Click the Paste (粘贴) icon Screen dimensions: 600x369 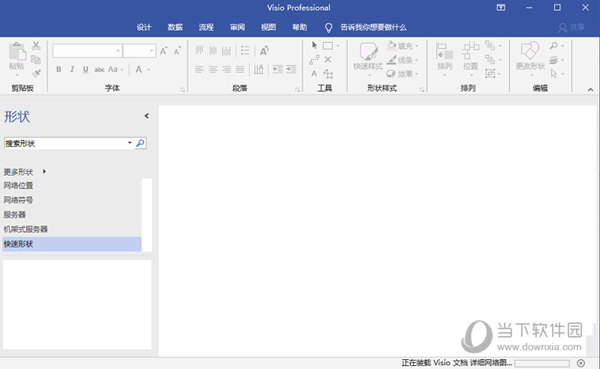(17, 52)
